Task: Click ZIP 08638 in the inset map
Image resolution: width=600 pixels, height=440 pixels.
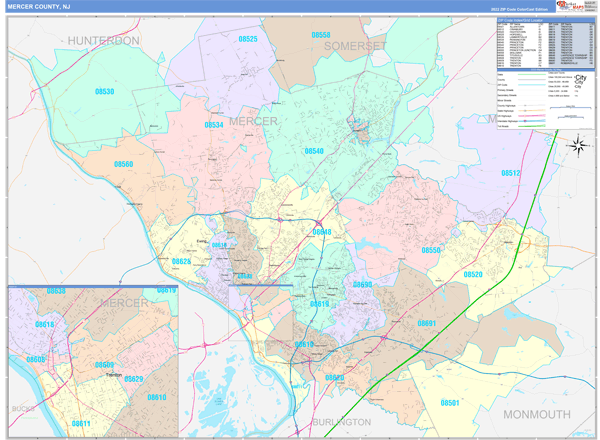Action: (x=56, y=291)
